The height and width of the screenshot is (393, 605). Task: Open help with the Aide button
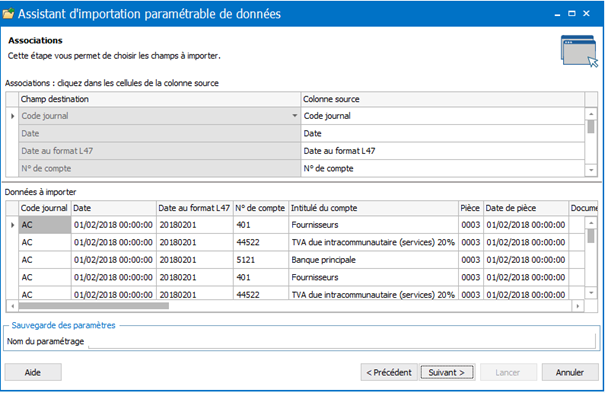pos(33,373)
